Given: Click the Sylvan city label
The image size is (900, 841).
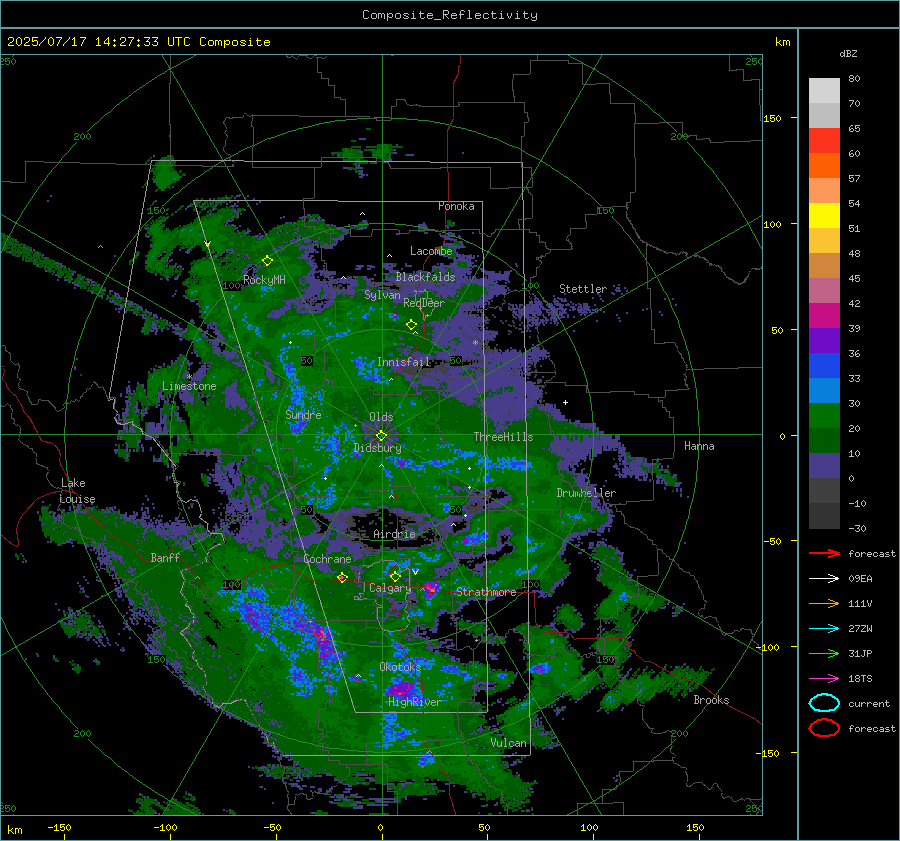Looking at the screenshot, I should [382, 295].
